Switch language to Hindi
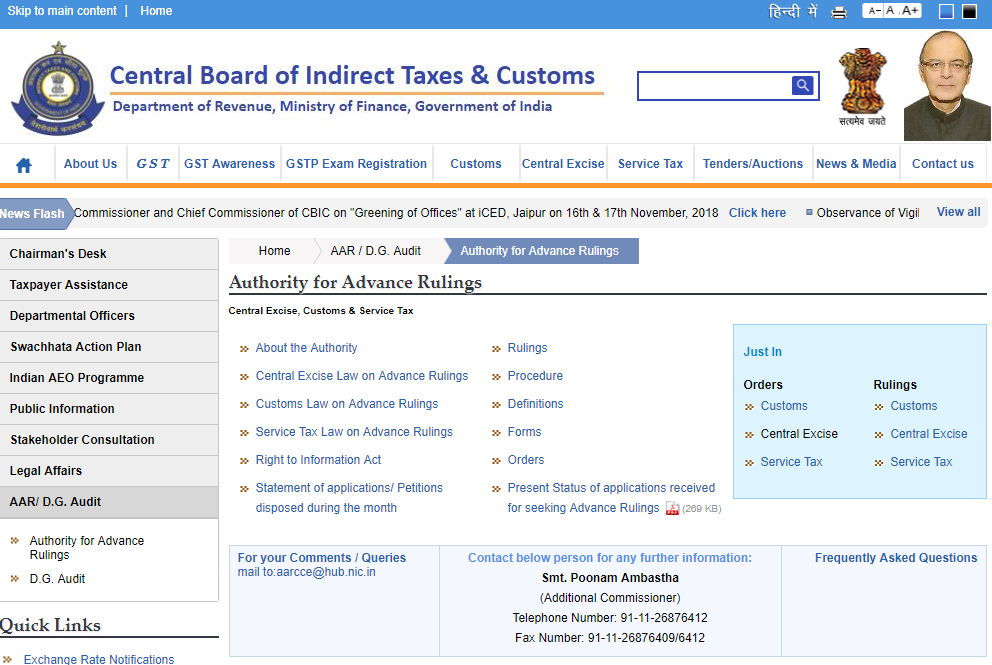Viewport: 992px width, 665px height. (793, 11)
